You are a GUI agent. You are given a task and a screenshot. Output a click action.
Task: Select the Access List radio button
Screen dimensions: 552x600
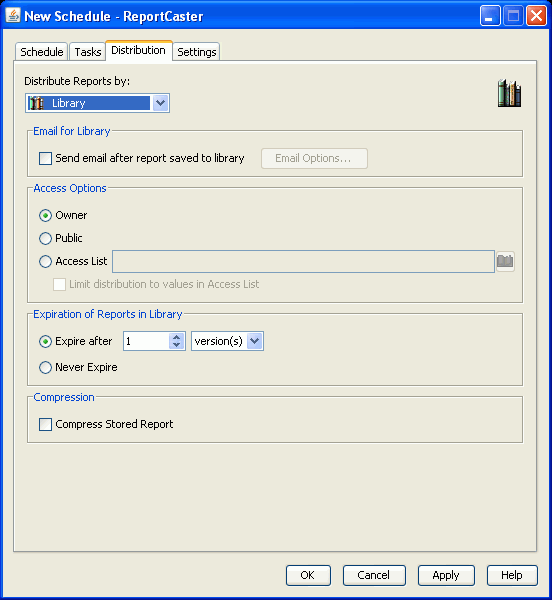click(46, 261)
